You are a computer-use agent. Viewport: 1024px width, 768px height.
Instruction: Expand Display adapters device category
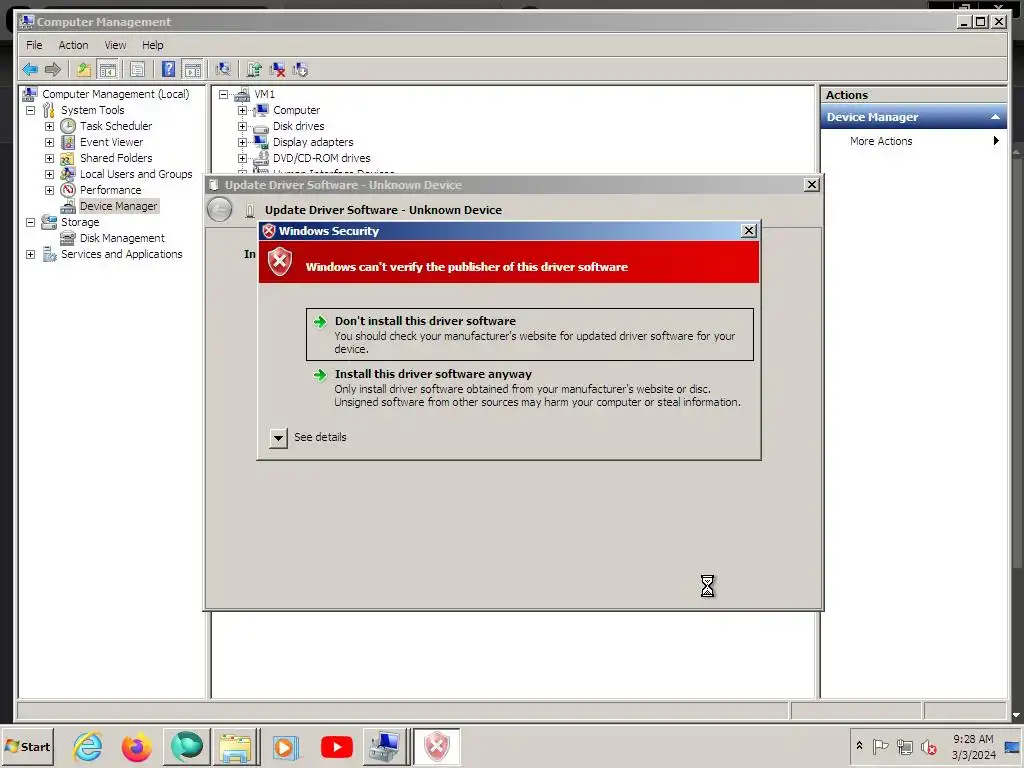click(x=242, y=142)
